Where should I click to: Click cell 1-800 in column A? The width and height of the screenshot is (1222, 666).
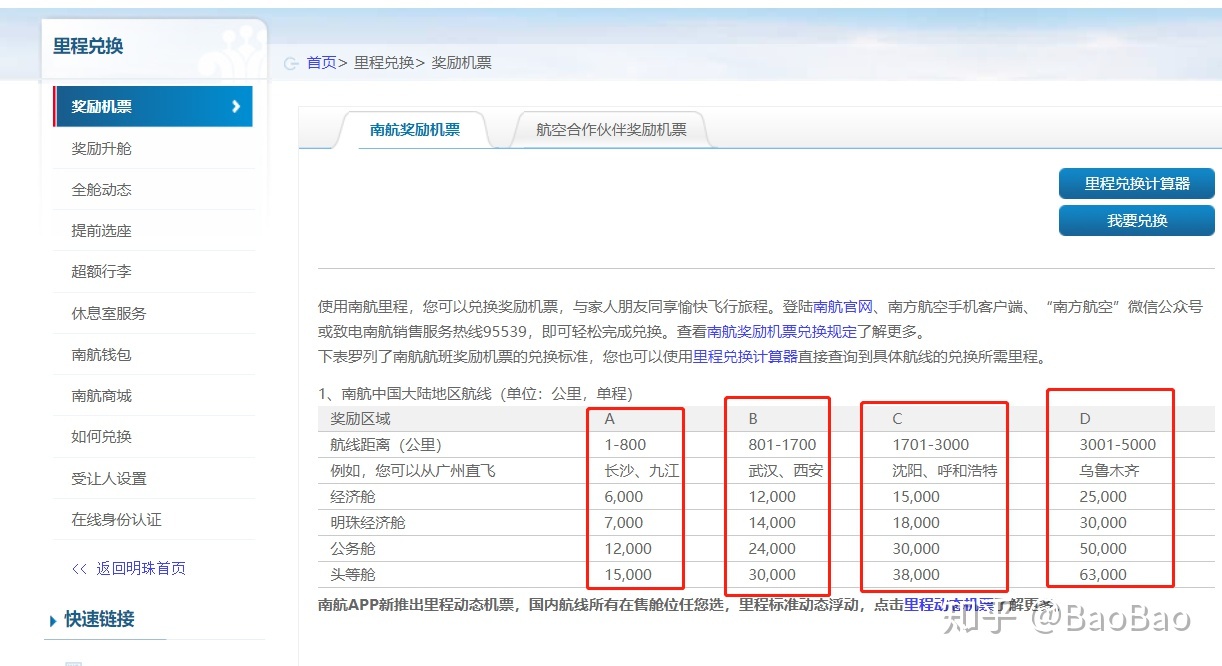625,444
